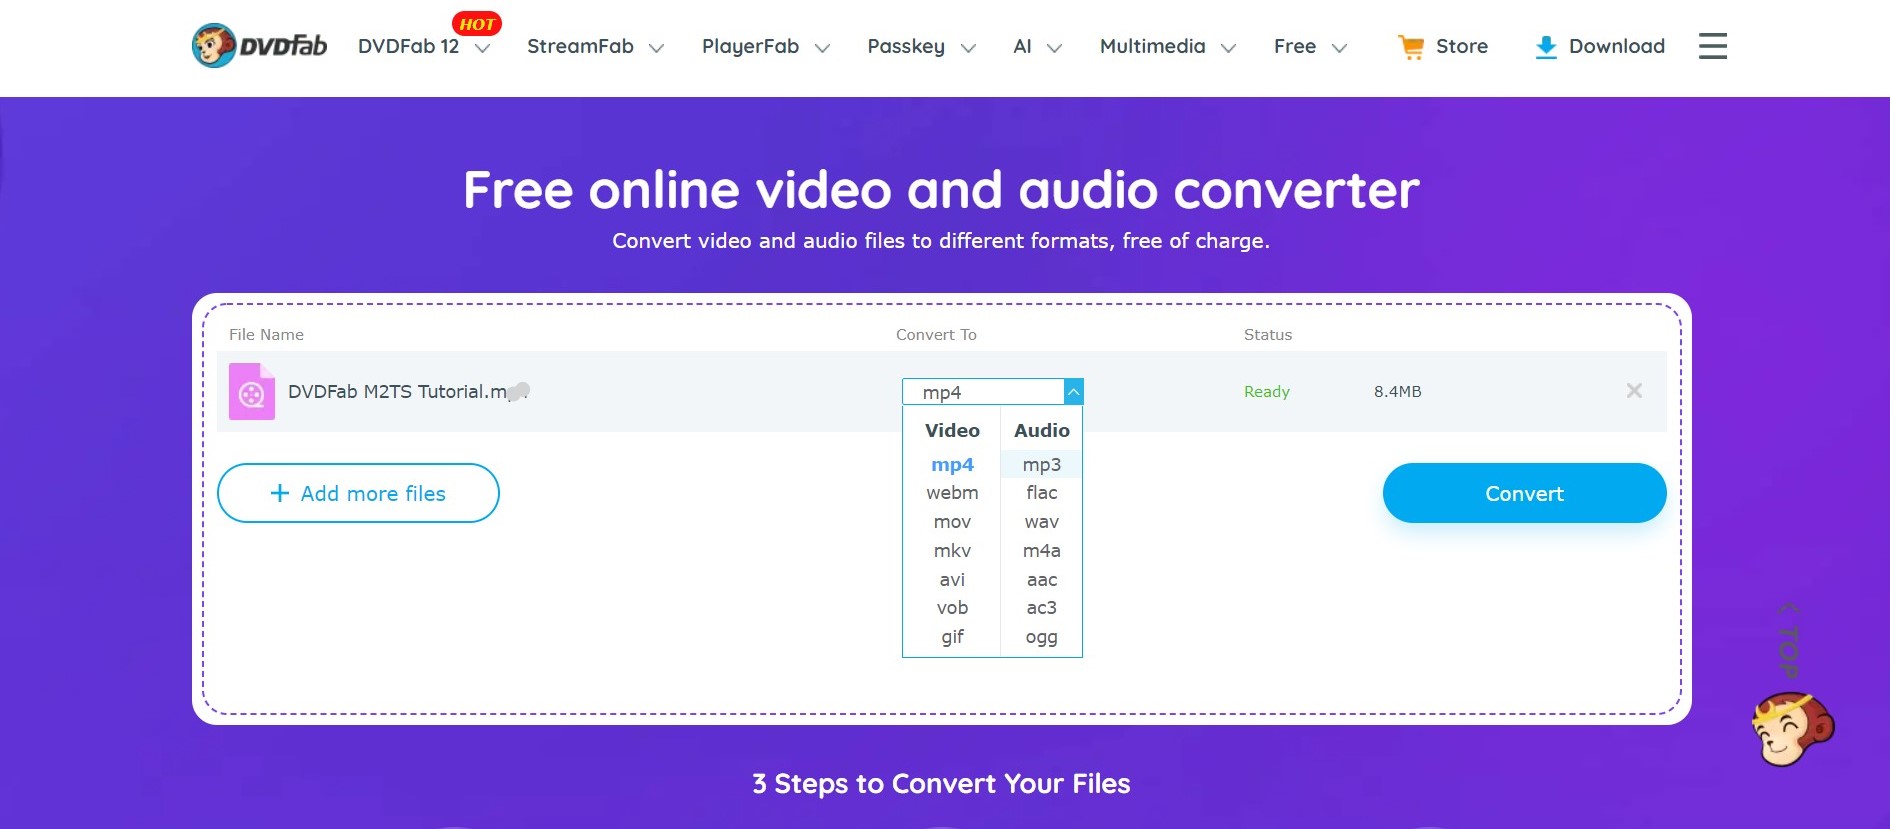
Task: Select ogg audio format
Action: (1041, 637)
